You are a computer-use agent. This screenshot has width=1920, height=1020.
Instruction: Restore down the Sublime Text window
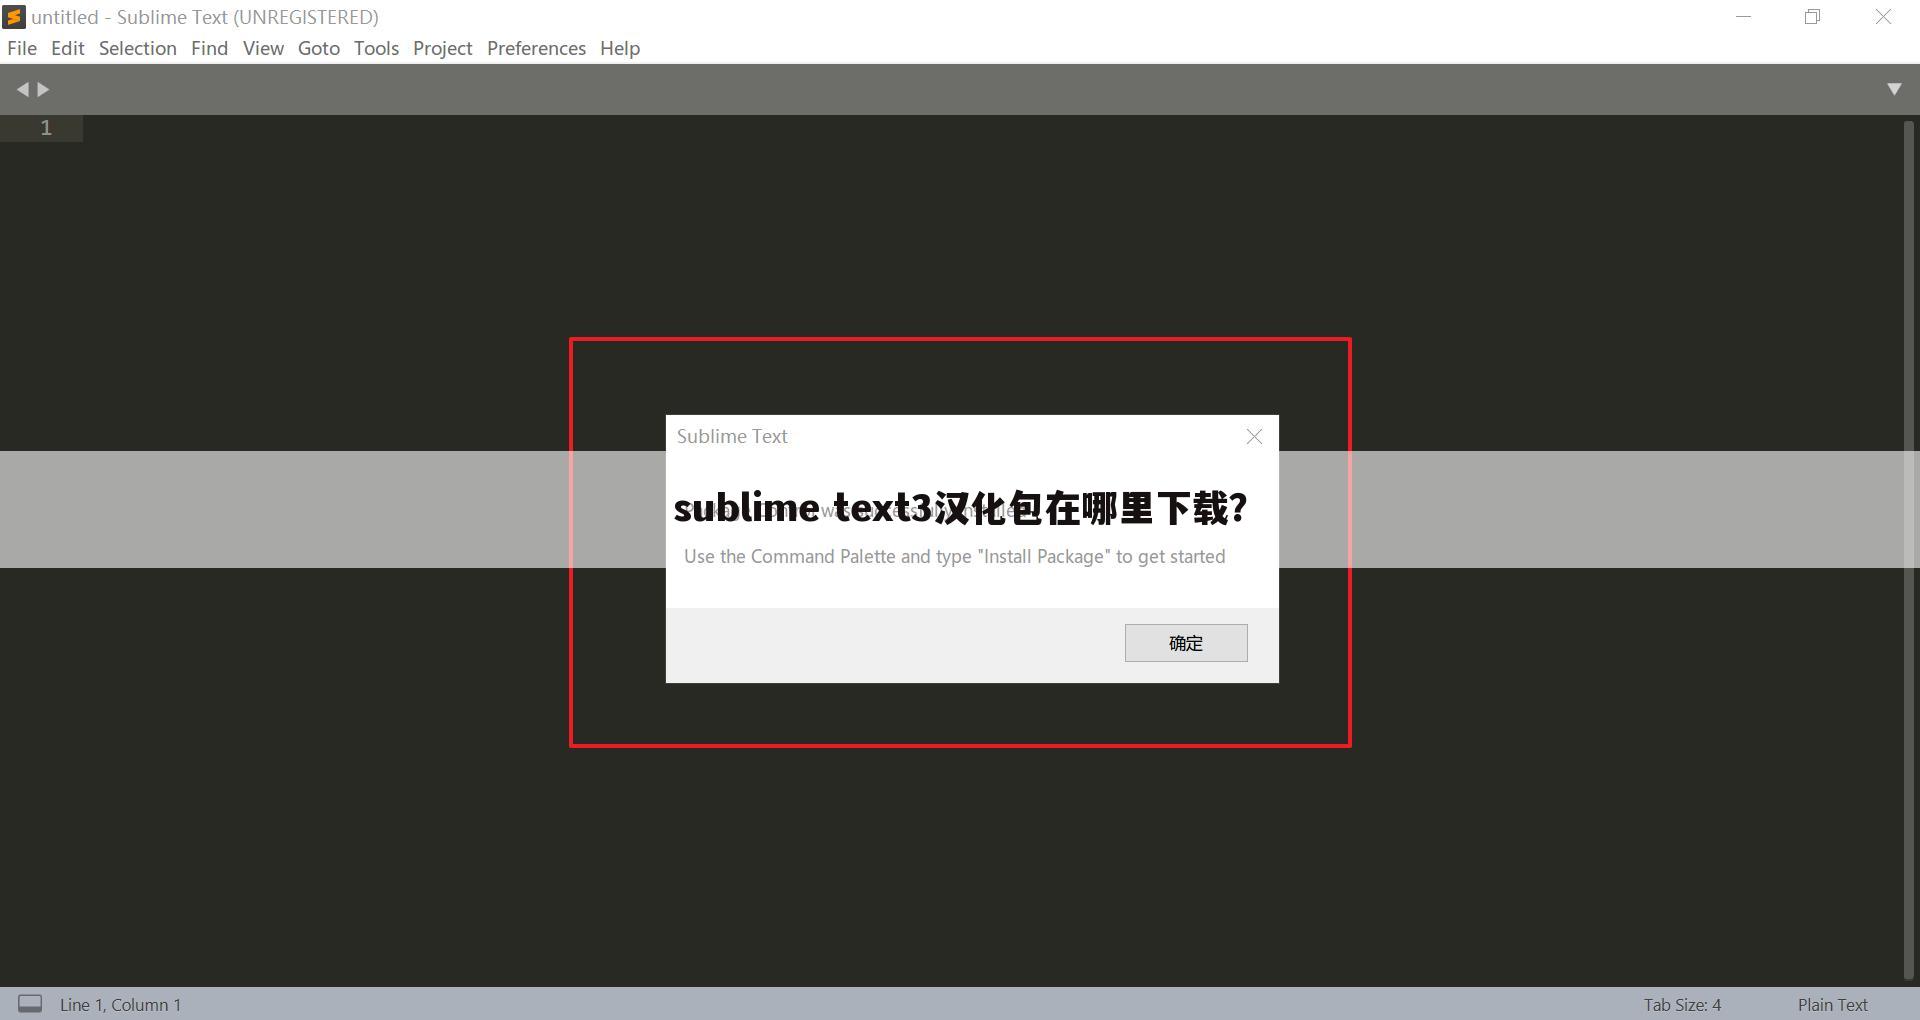point(1812,17)
